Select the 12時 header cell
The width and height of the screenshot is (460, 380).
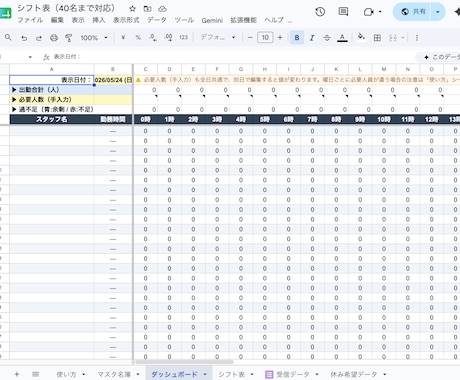point(431,119)
